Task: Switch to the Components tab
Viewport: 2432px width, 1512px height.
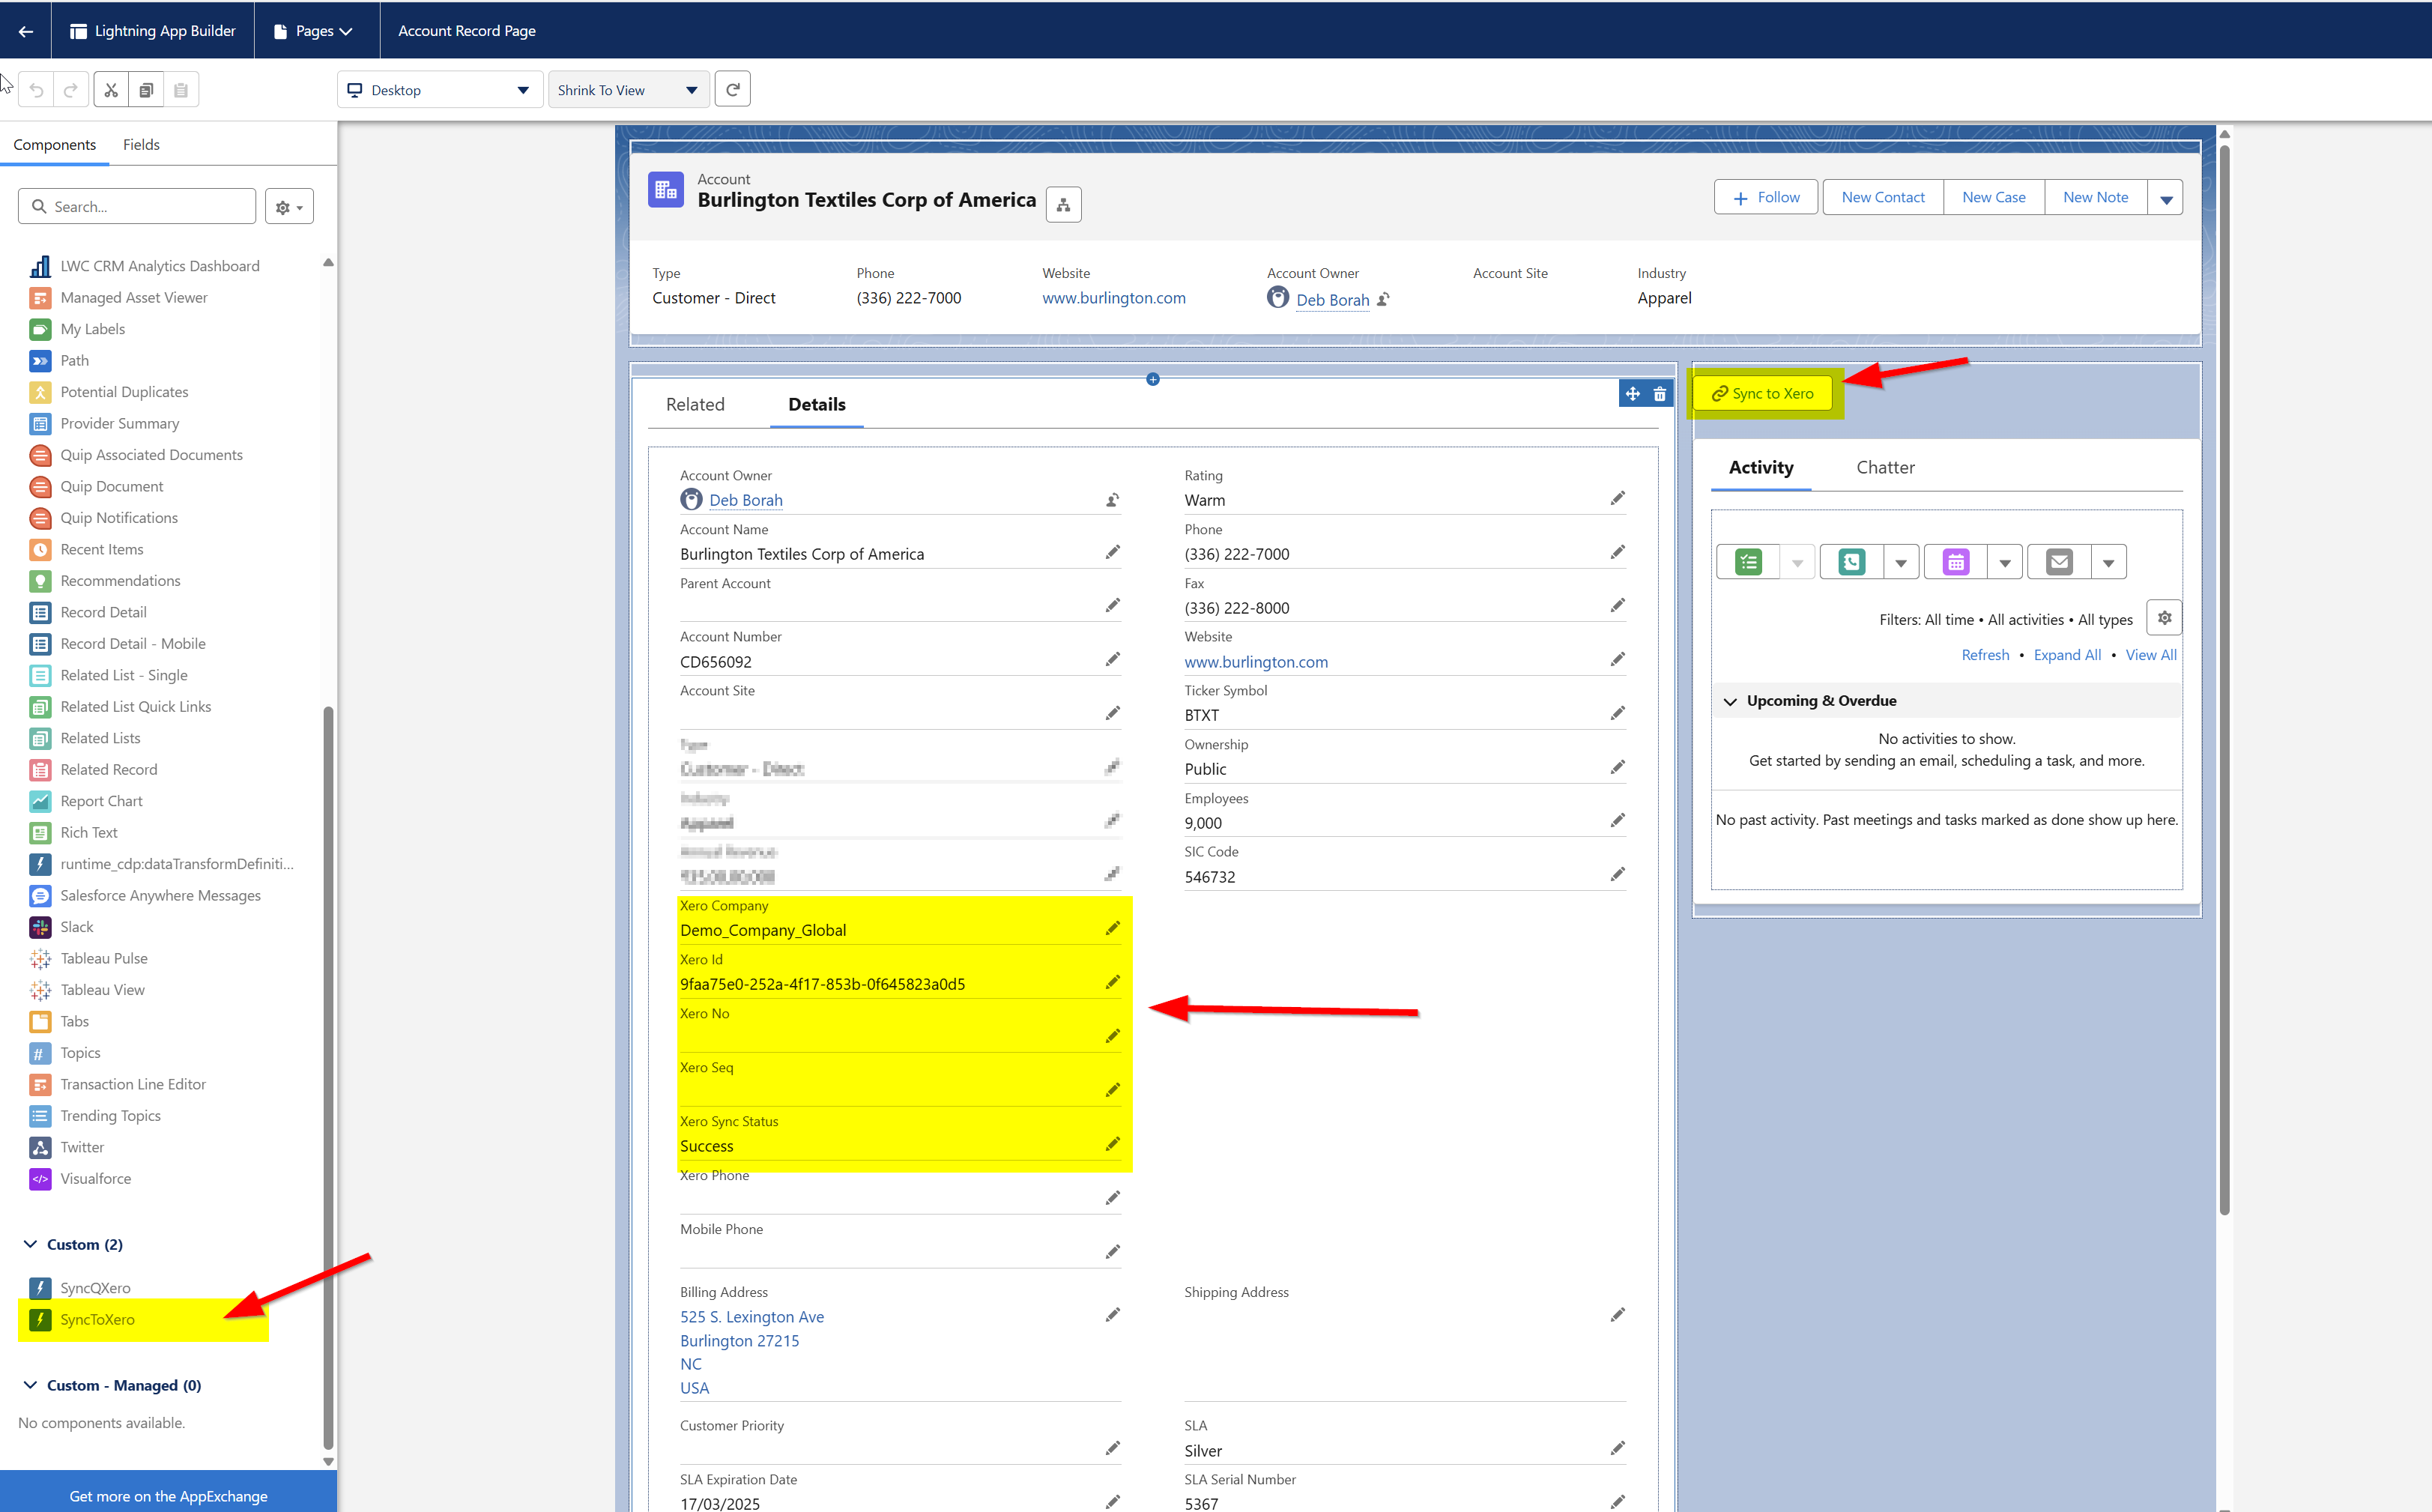Action: pos(54,145)
